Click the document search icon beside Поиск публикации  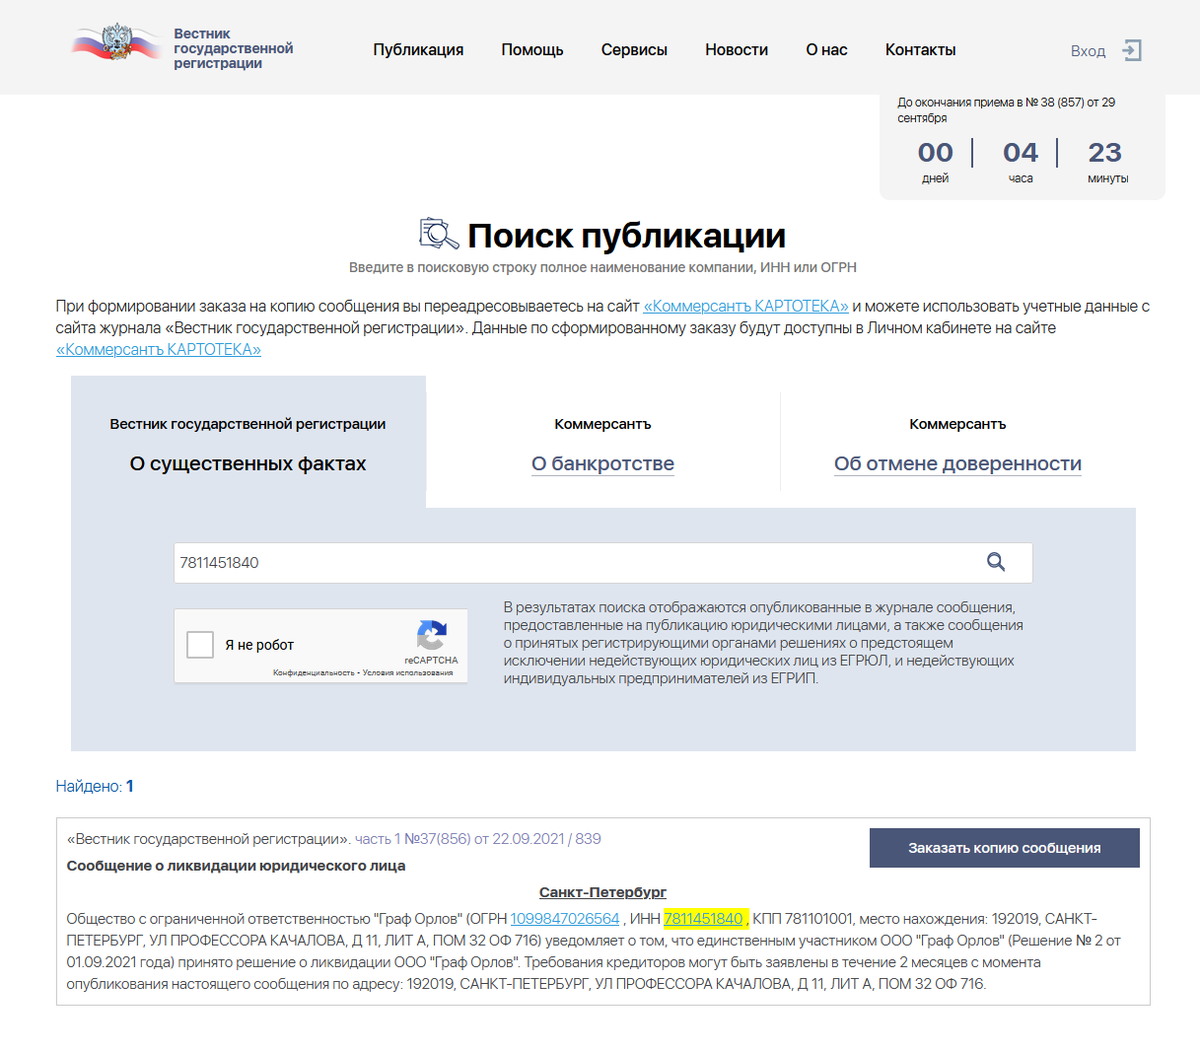[x=438, y=234]
